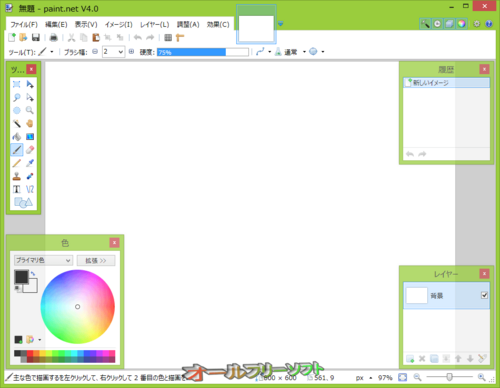Uncheck background layer visibility checkbox
Screen dimensions: 500x388
point(484,295)
